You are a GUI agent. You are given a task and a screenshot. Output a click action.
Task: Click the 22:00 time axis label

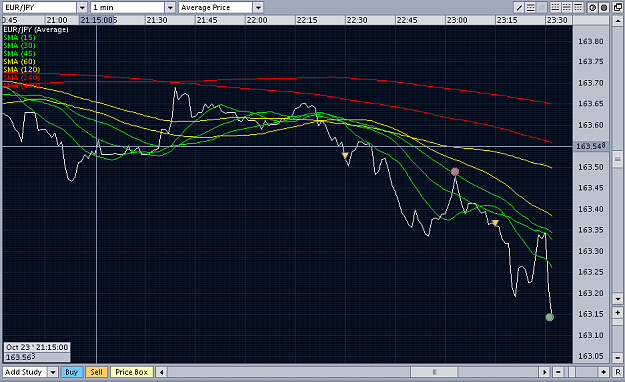point(257,20)
